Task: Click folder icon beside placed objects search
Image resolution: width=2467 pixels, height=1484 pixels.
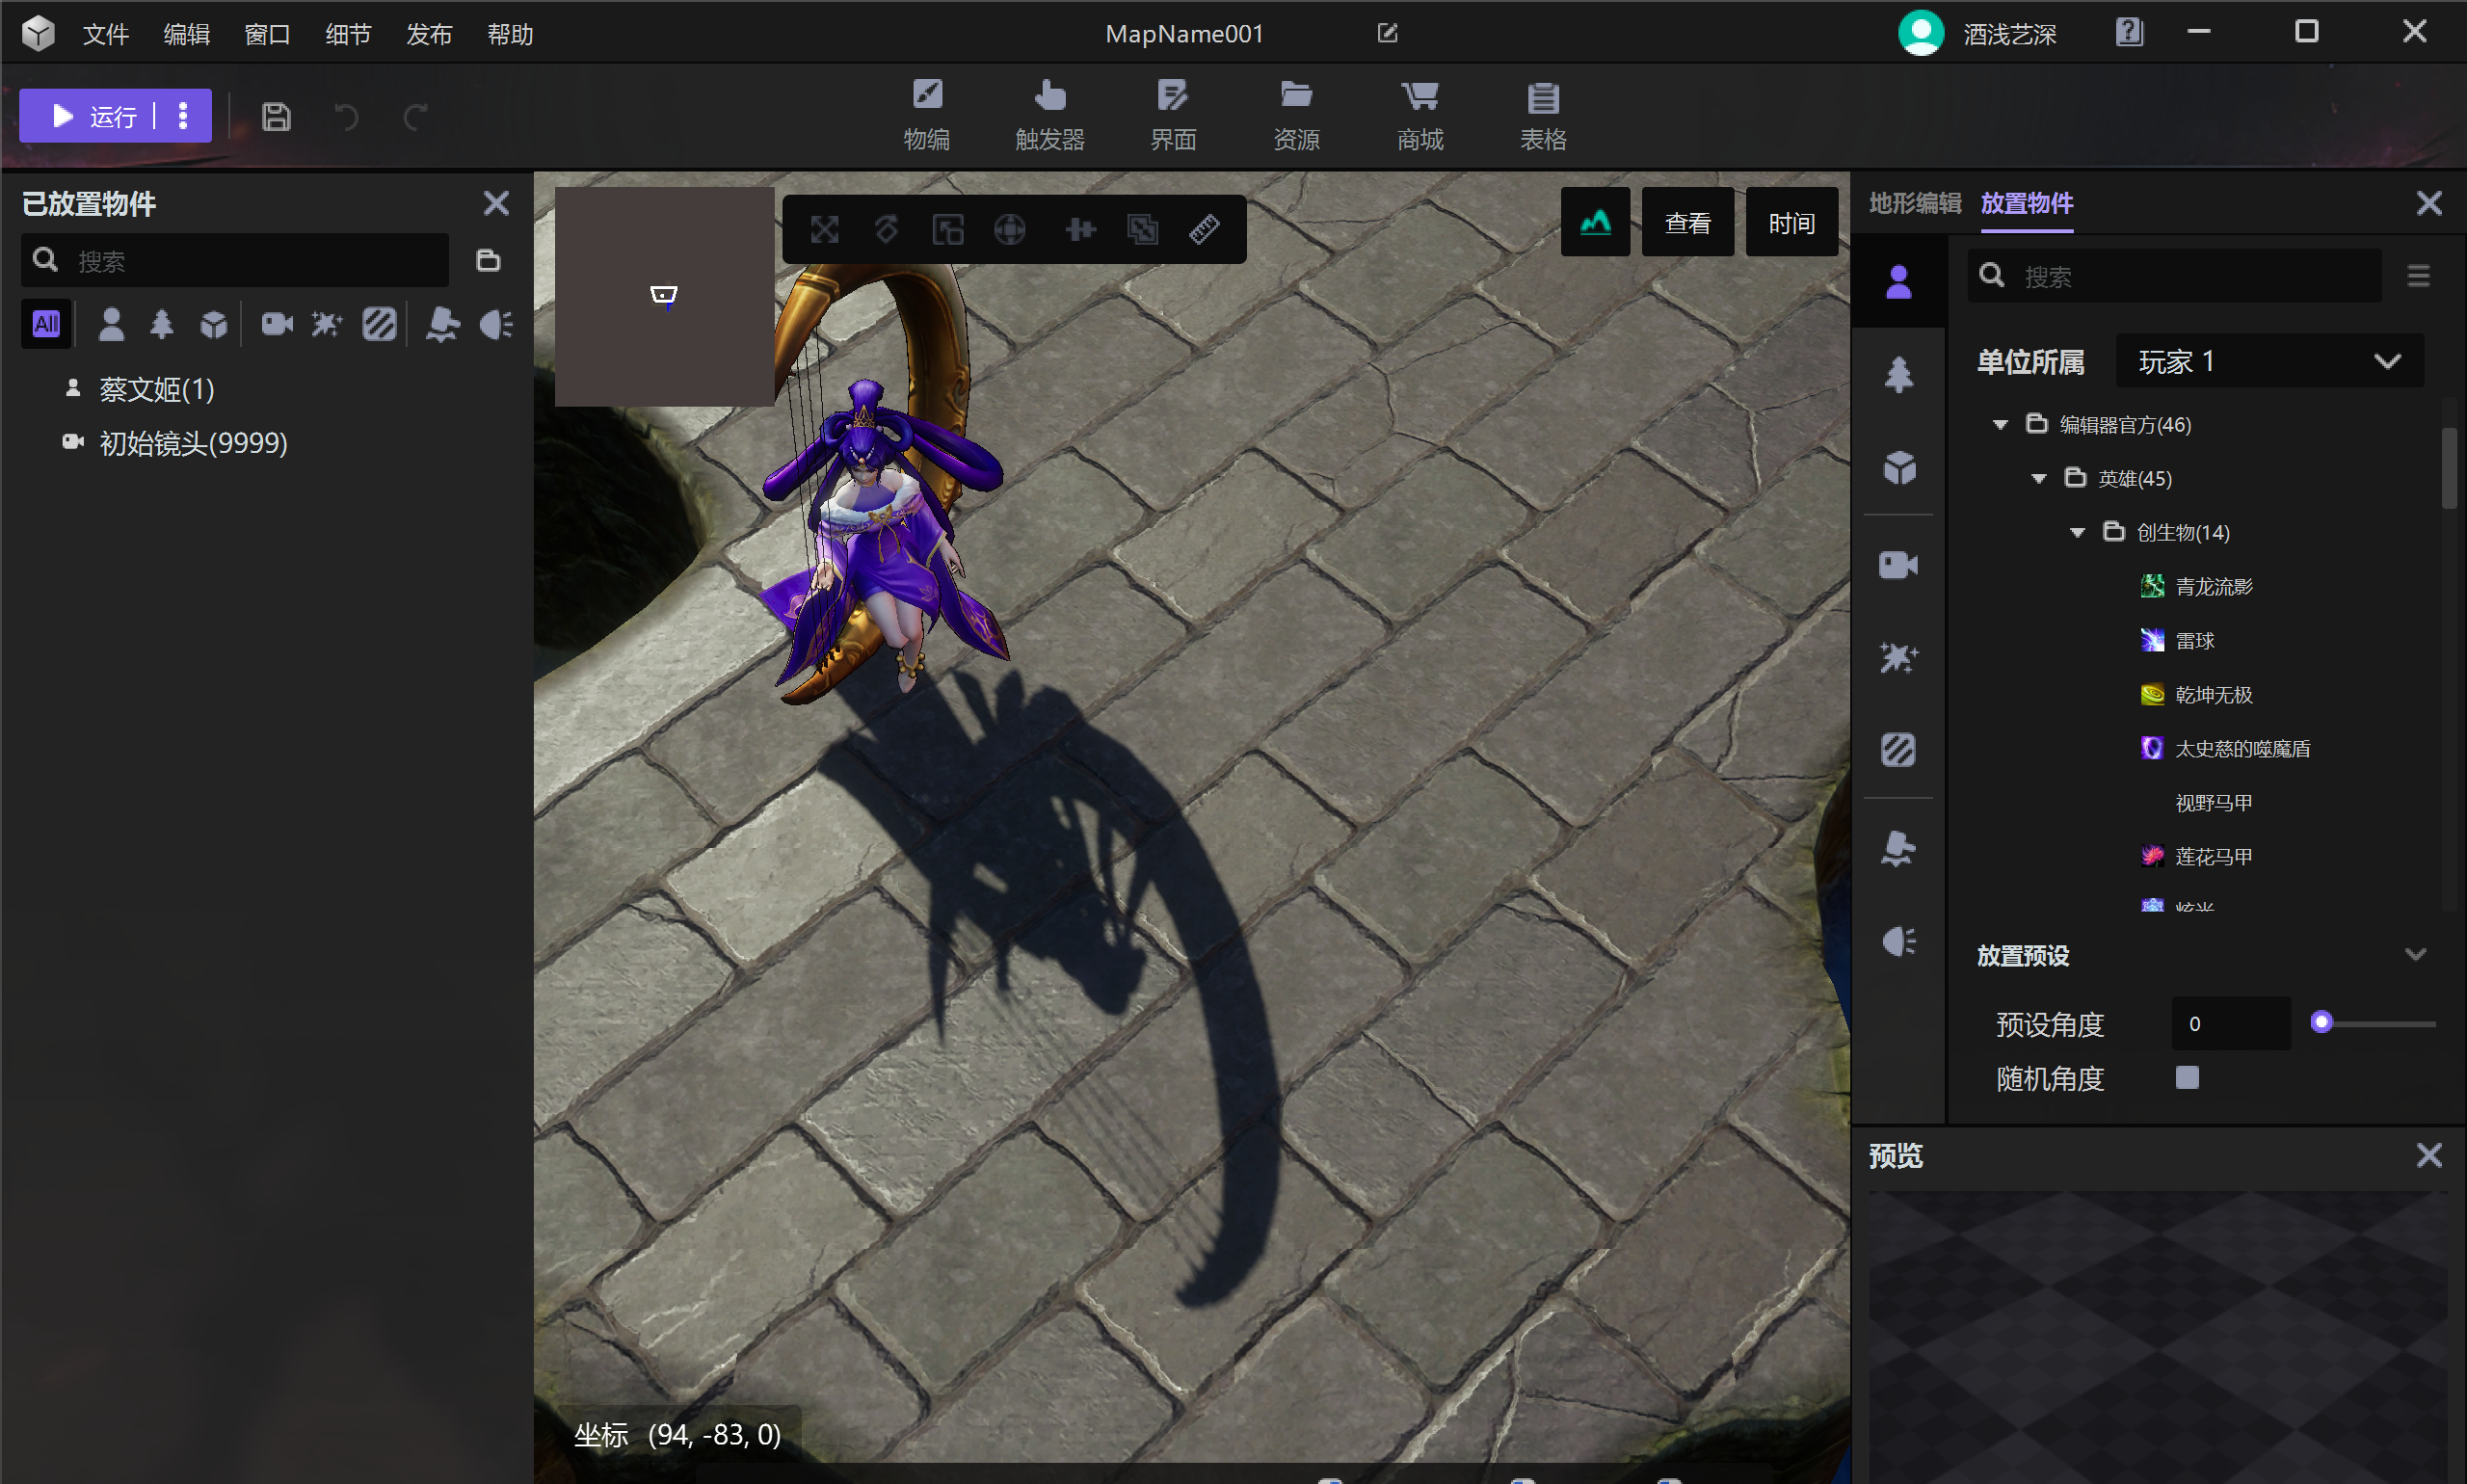Action: click(x=488, y=261)
